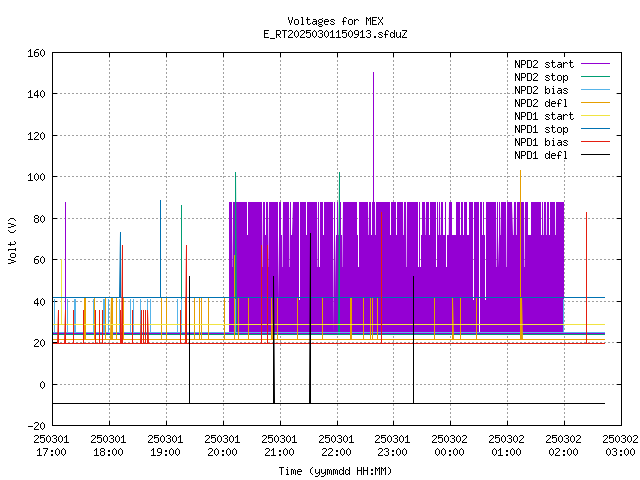Click the x-axis label 250302 02:00

pos(563,446)
